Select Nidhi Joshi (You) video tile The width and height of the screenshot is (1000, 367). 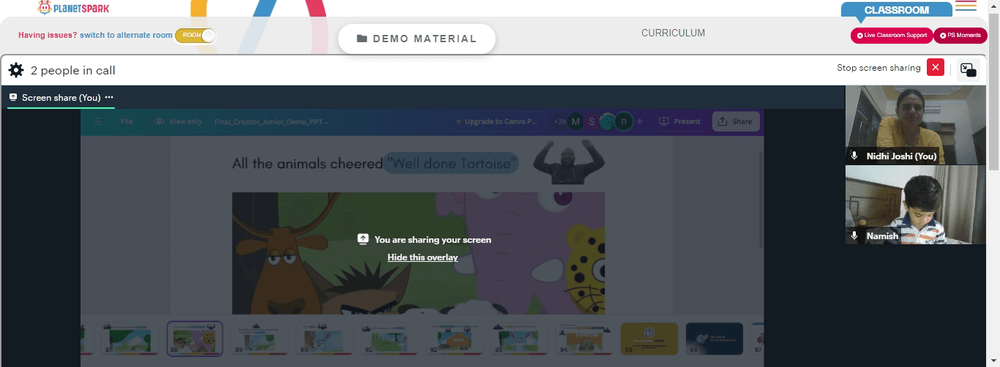pyautogui.click(x=915, y=125)
